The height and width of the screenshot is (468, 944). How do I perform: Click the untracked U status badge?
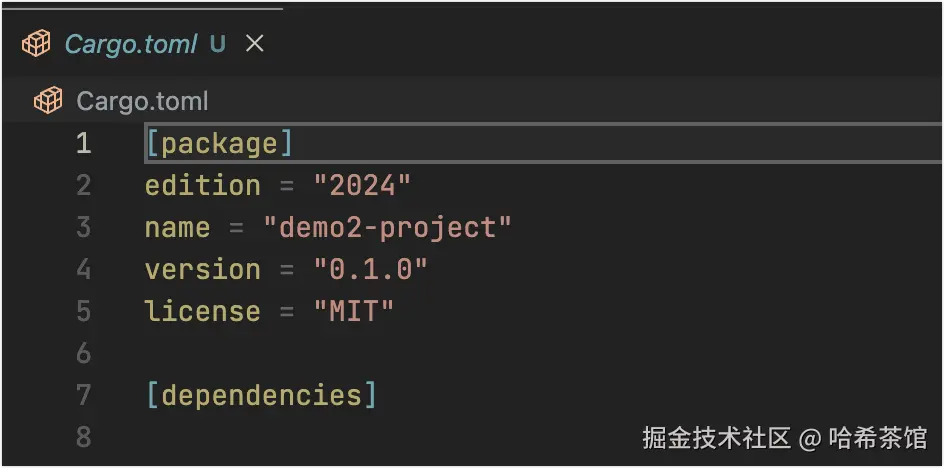click(x=217, y=44)
